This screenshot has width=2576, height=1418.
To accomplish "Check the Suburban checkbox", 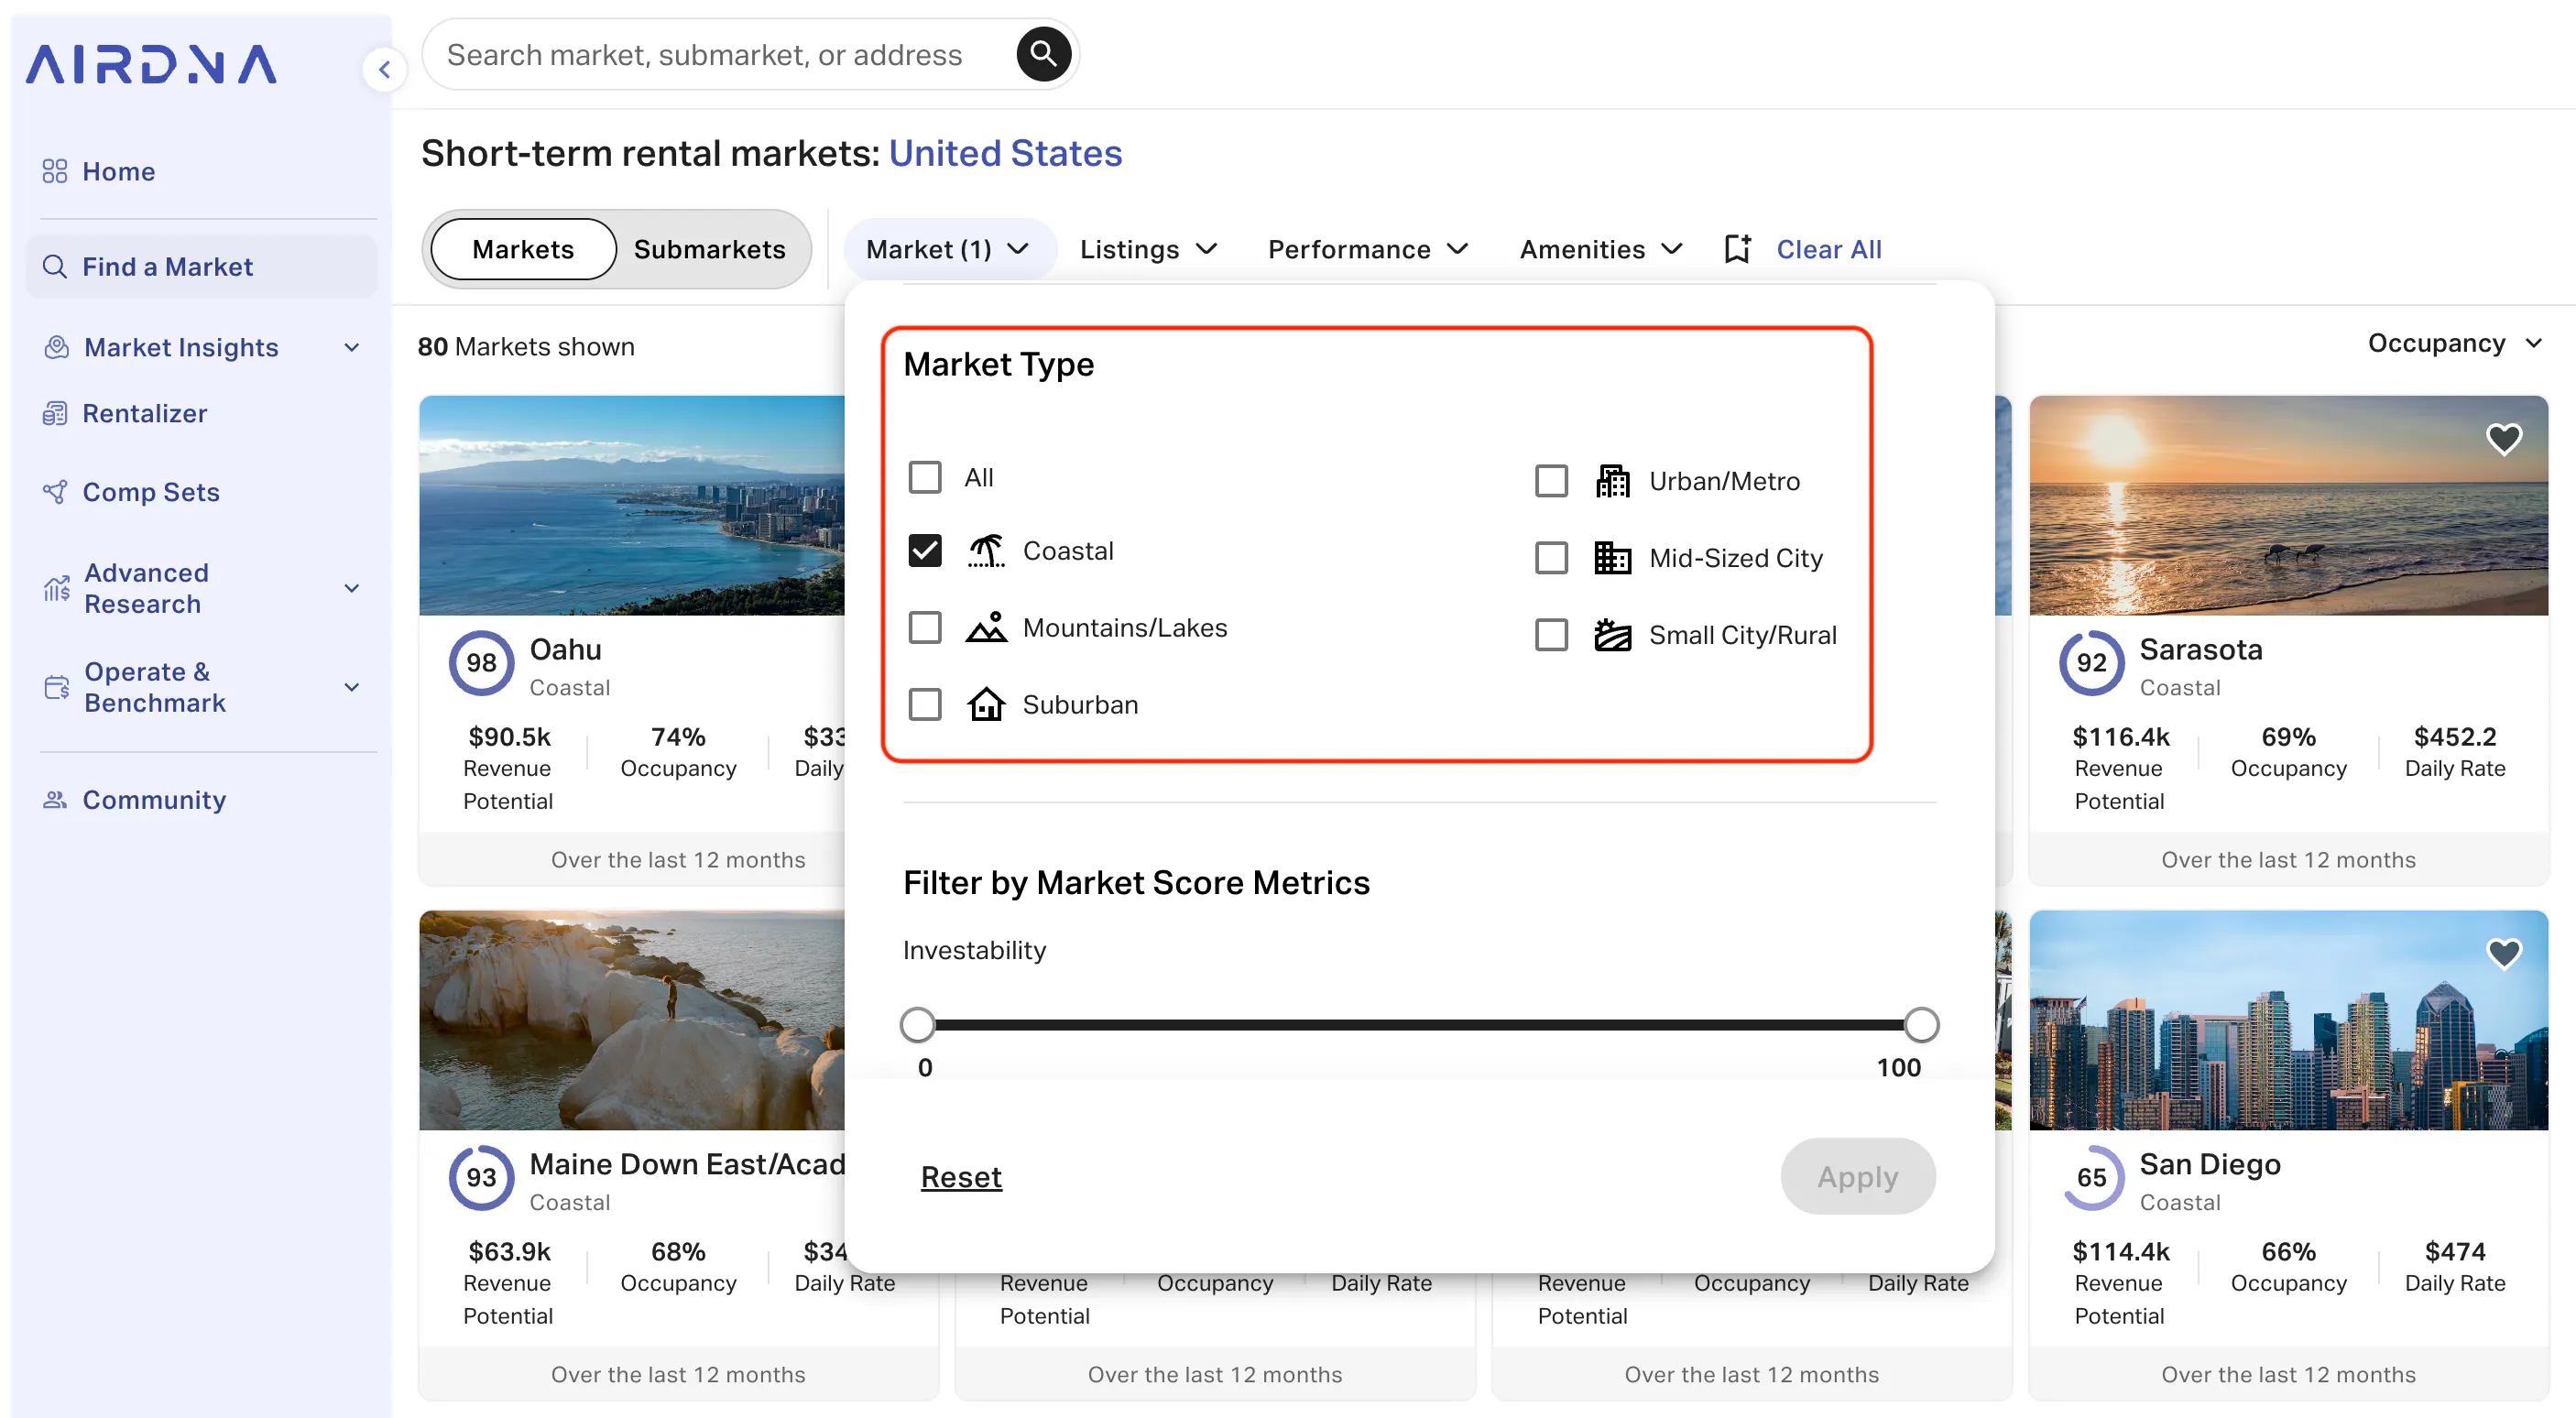I will (x=925, y=704).
